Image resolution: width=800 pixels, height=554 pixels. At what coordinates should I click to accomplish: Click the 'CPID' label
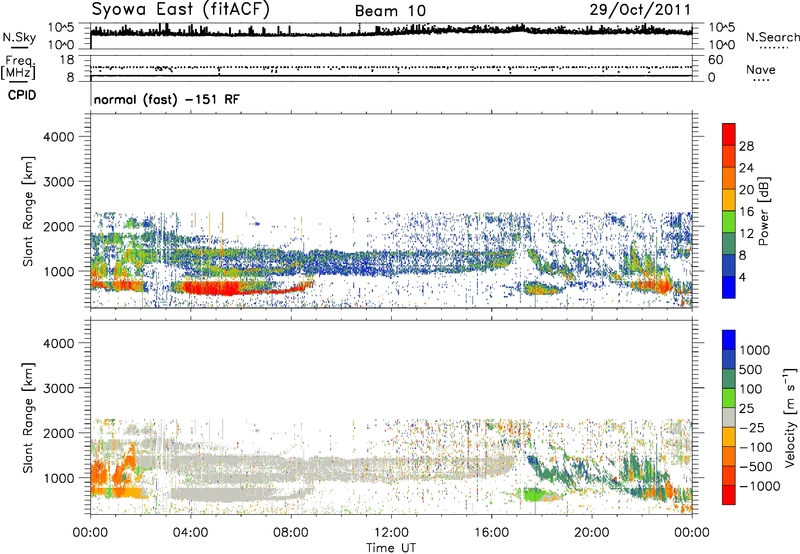pos(22,95)
